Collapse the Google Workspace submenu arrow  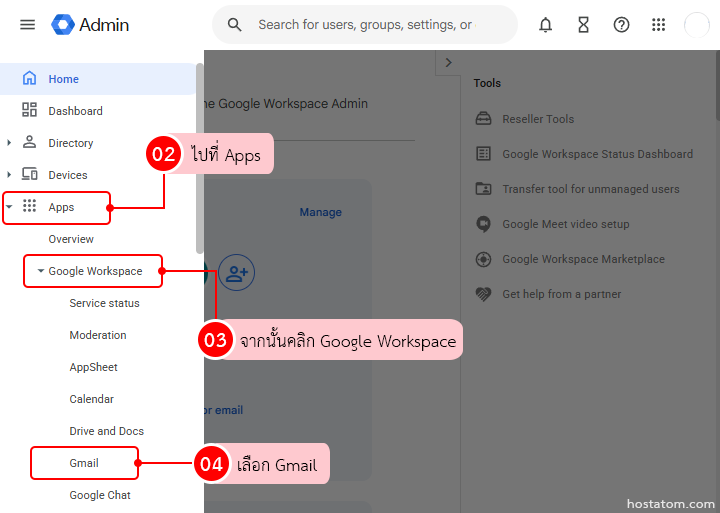coord(40,271)
